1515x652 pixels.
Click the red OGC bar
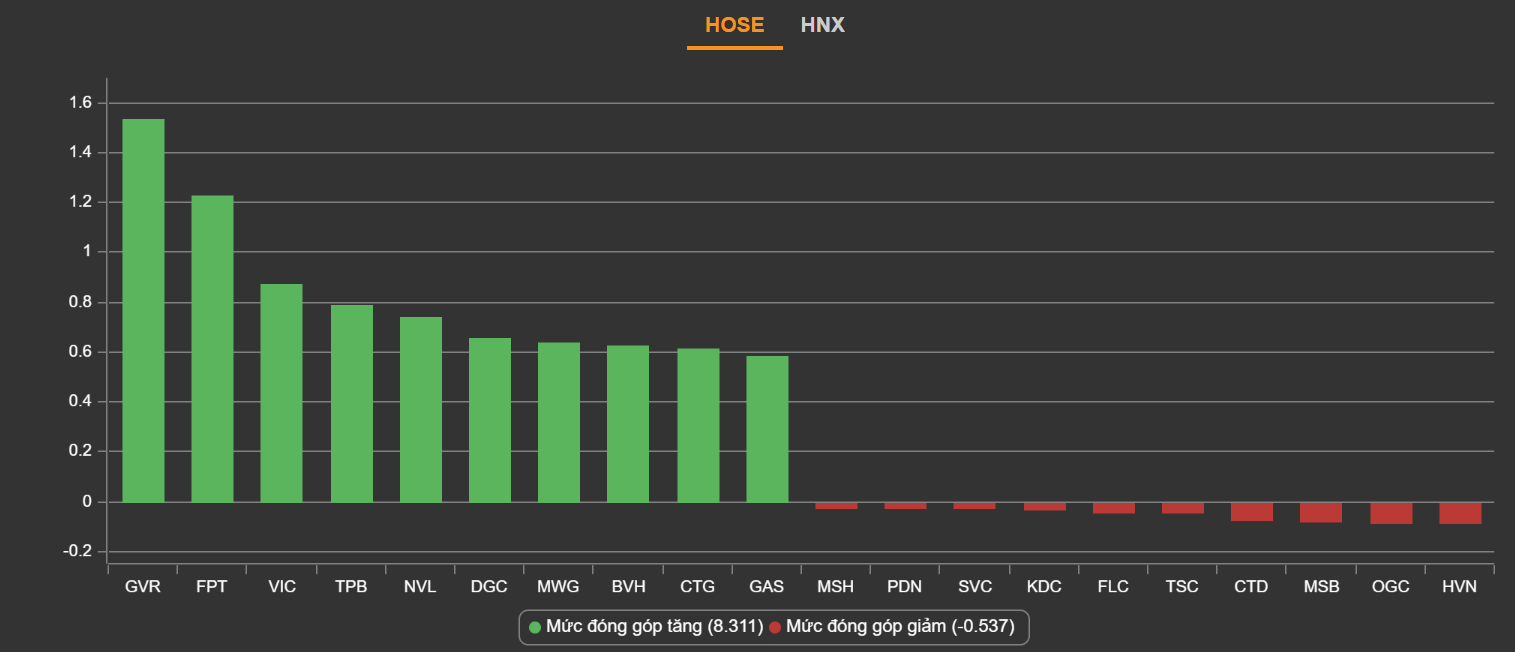coord(1391,513)
